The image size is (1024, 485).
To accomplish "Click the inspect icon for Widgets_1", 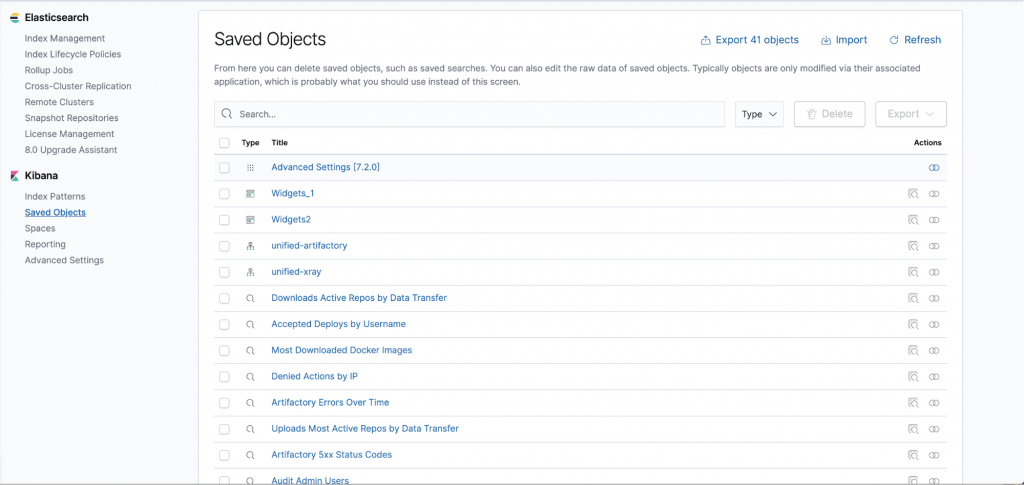I will pos(913,194).
